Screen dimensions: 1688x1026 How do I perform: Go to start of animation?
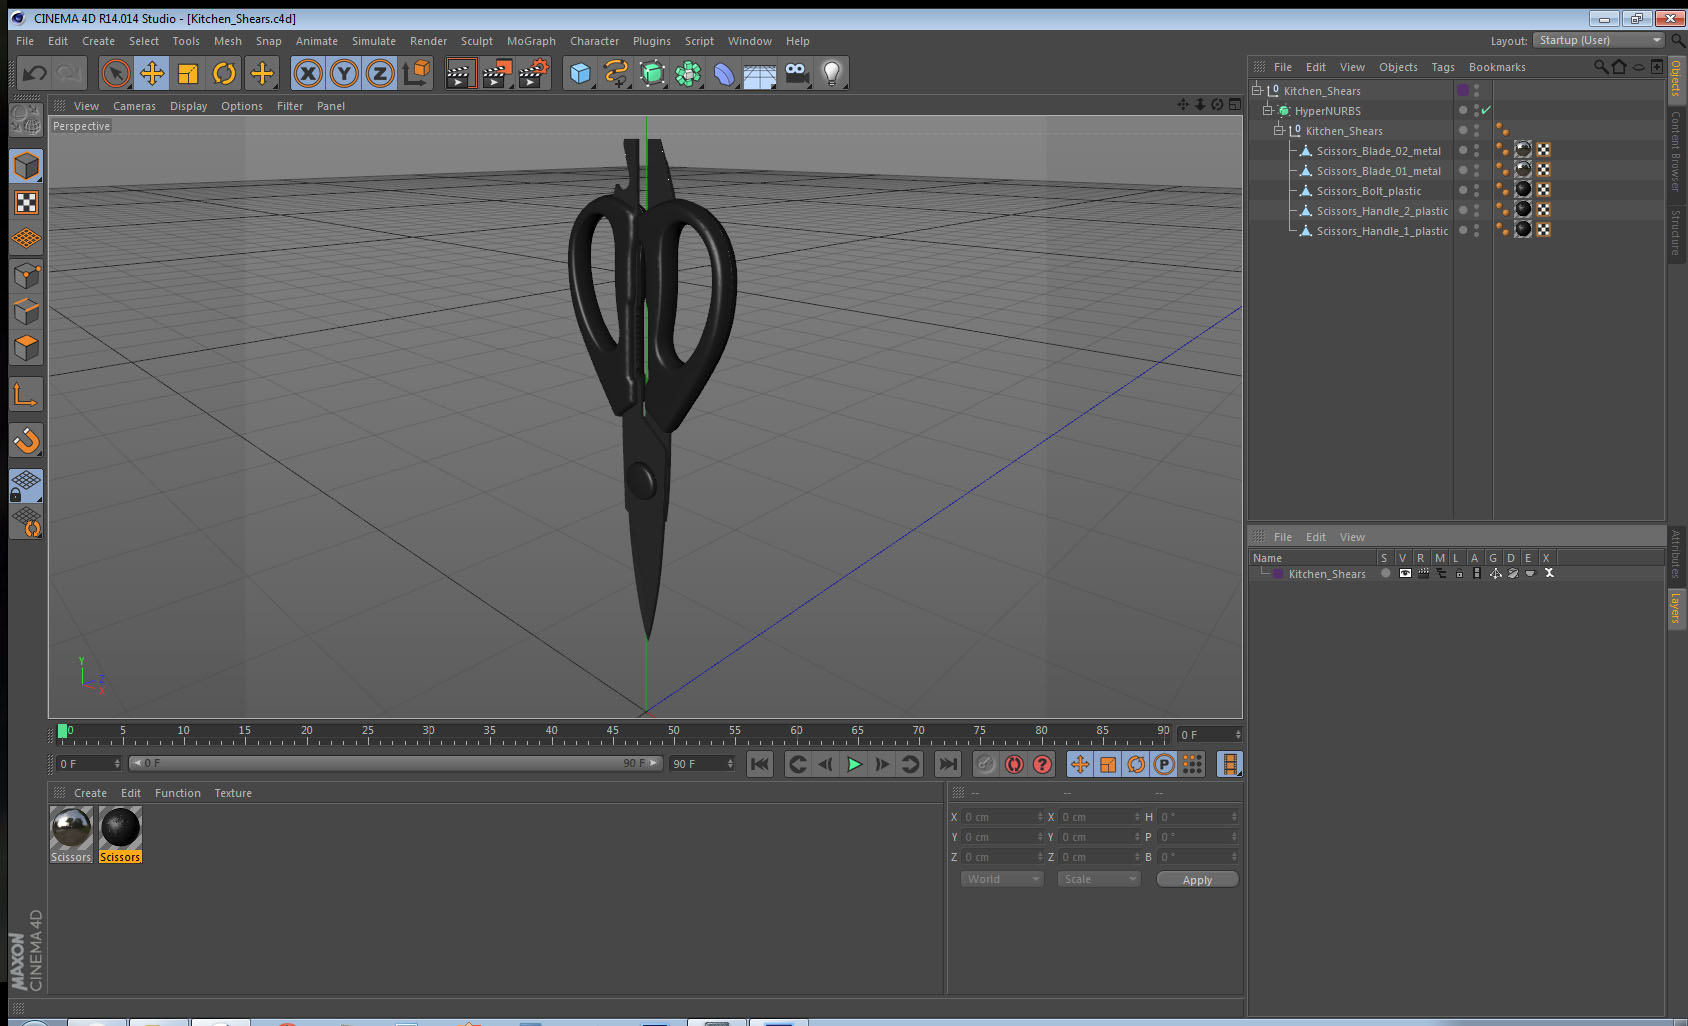pos(760,764)
